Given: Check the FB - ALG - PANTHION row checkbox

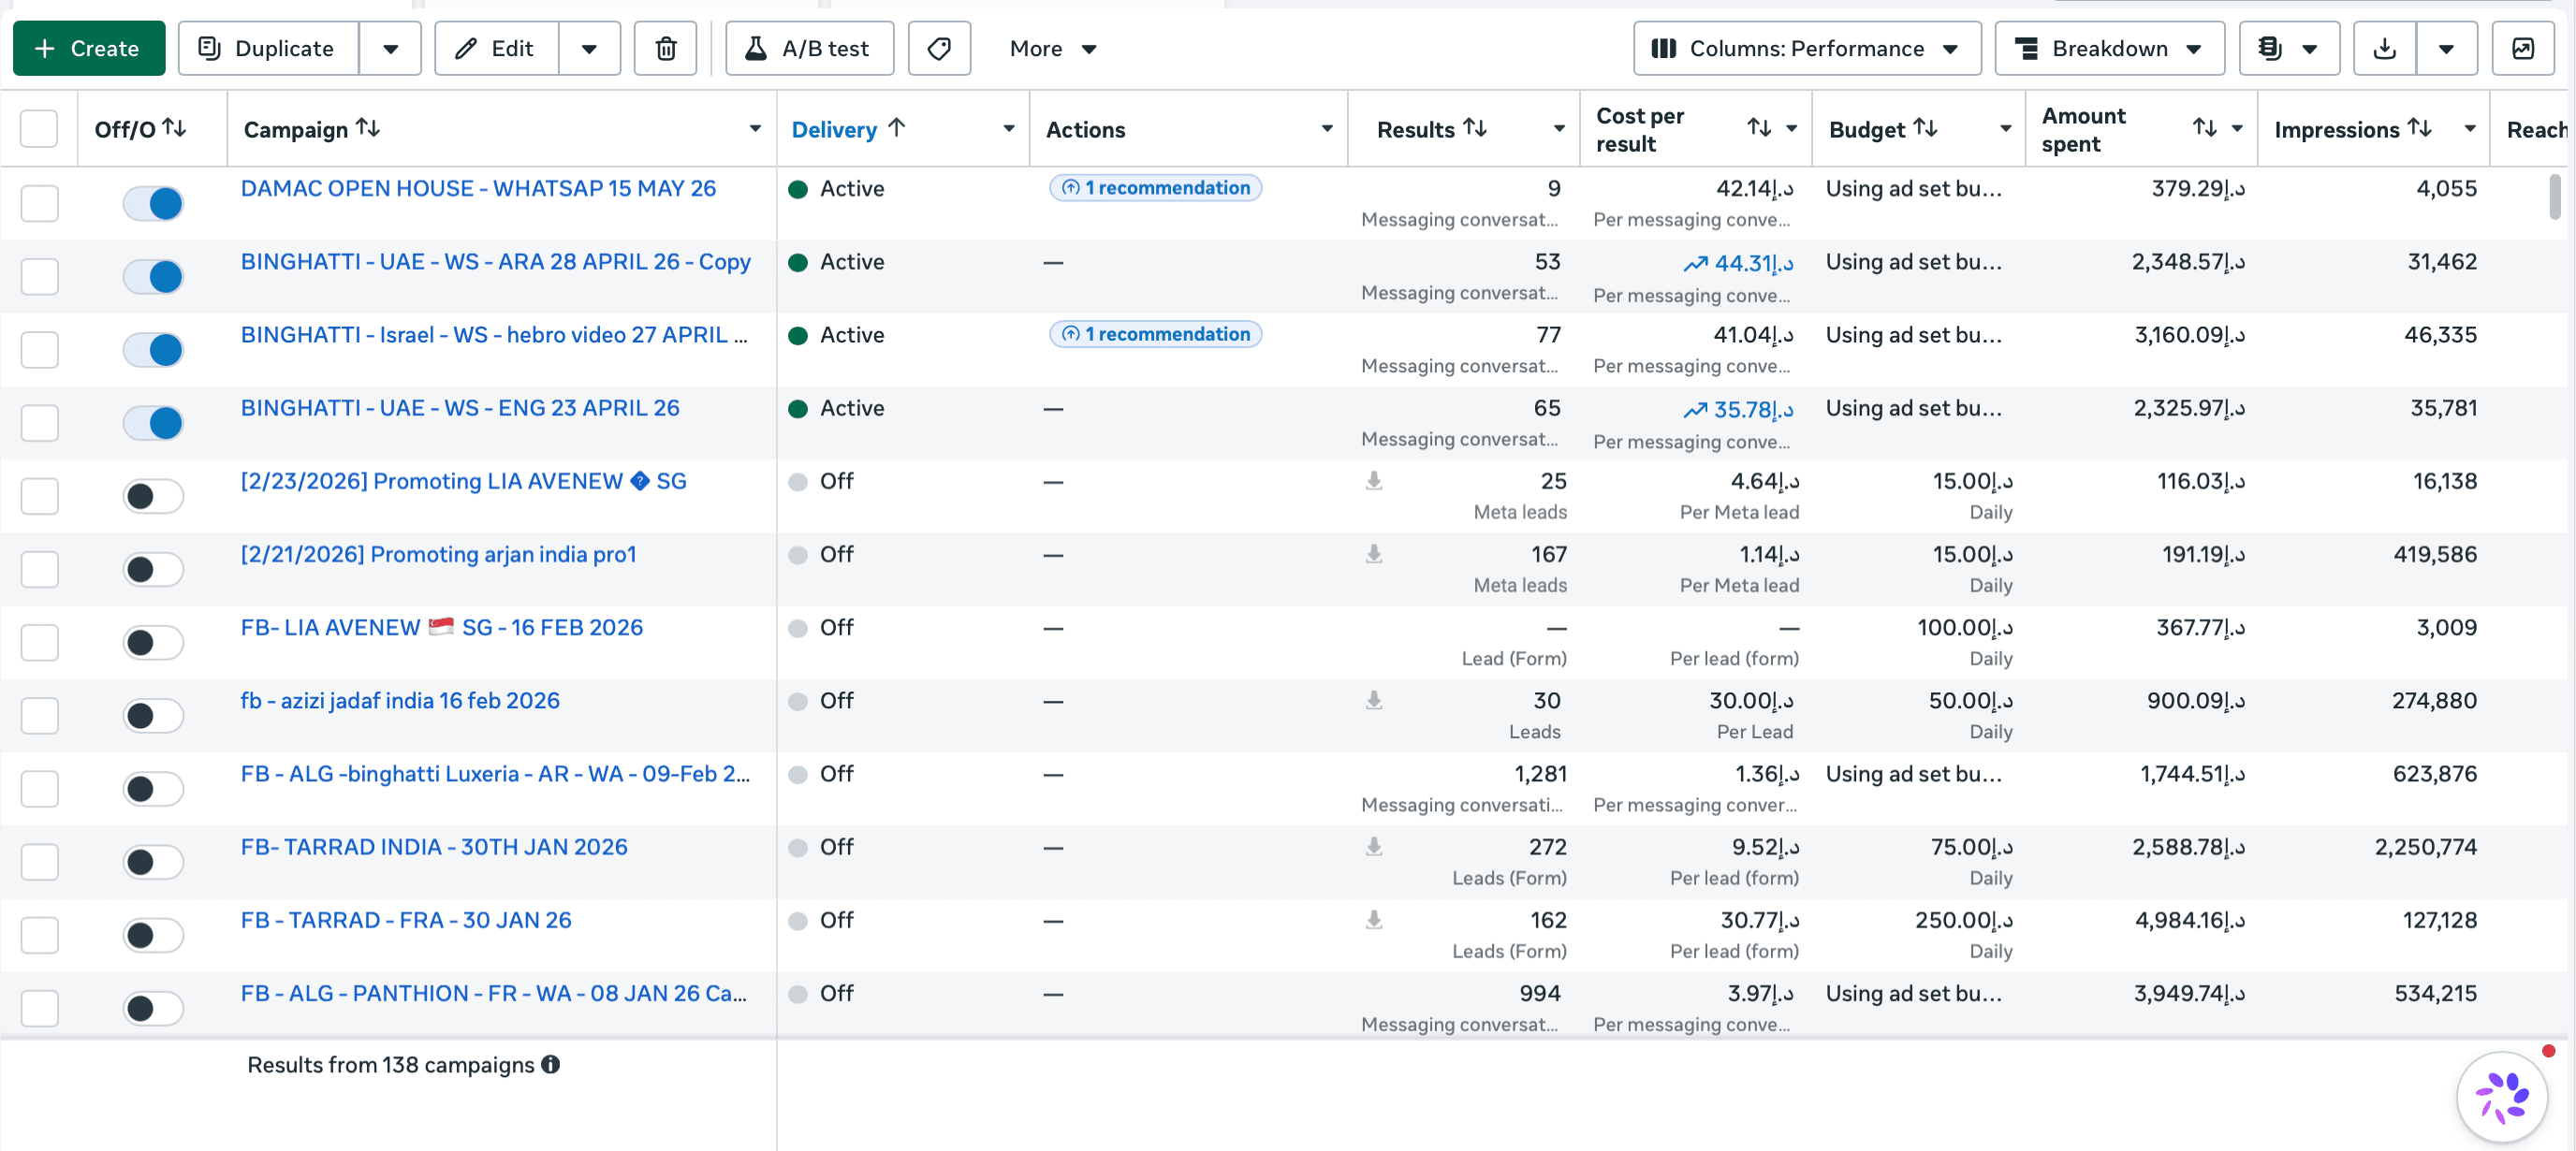Looking at the screenshot, I should point(39,1008).
